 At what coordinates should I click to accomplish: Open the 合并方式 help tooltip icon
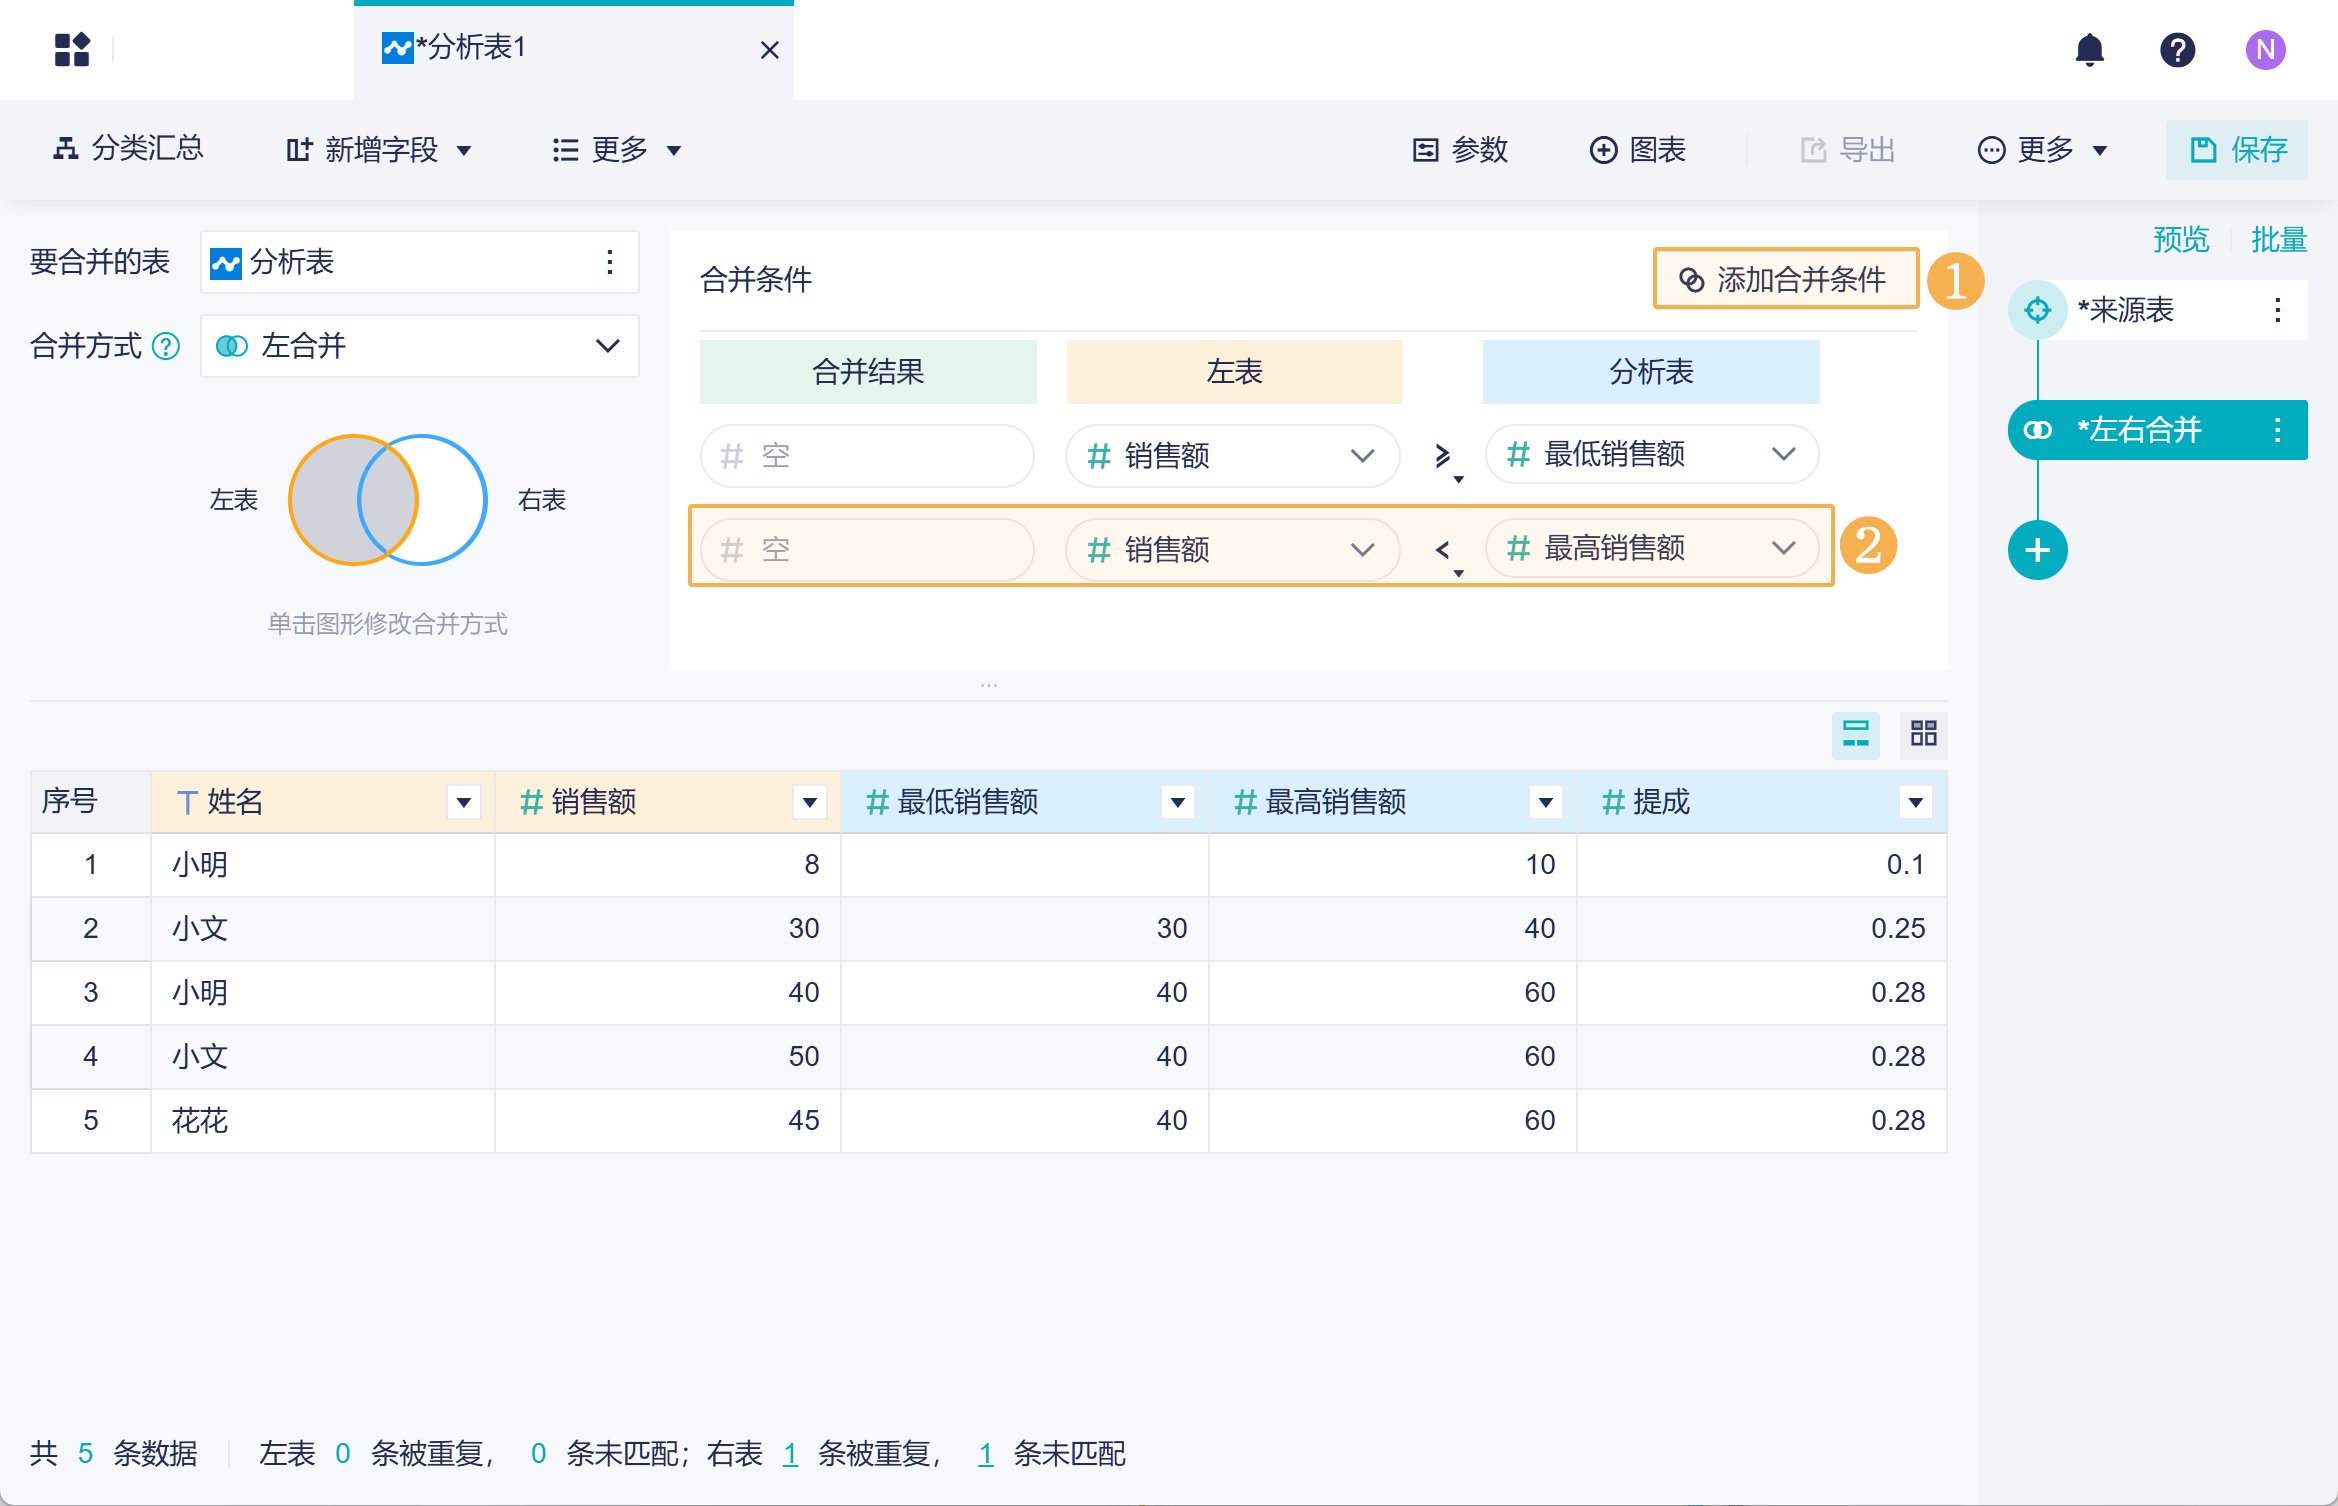pyautogui.click(x=166, y=347)
